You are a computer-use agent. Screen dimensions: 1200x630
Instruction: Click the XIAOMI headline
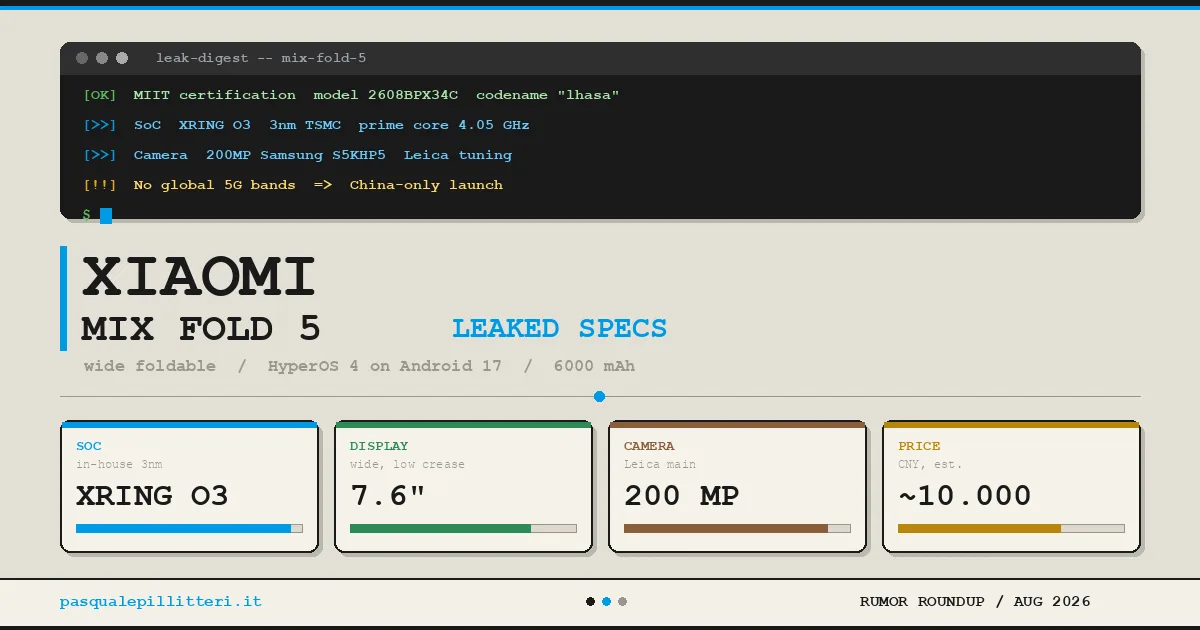click(199, 277)
